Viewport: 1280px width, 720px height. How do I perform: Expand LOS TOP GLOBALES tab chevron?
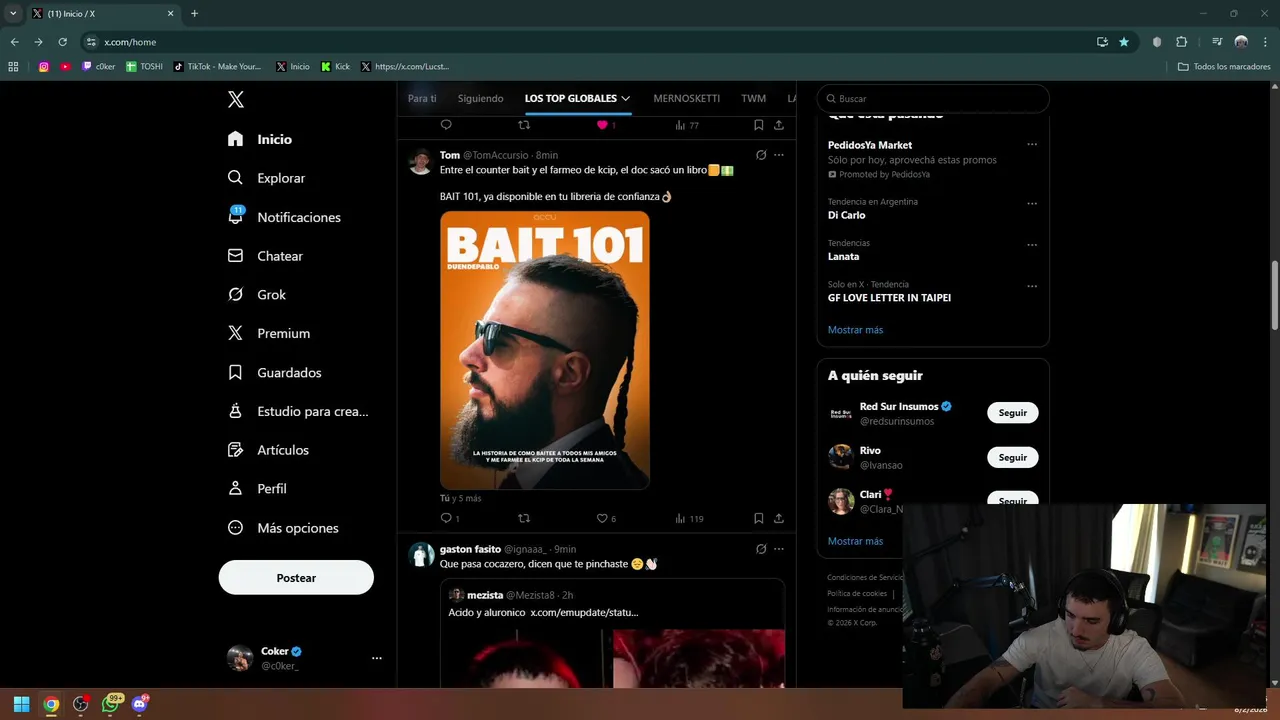(x=626, y=99)
